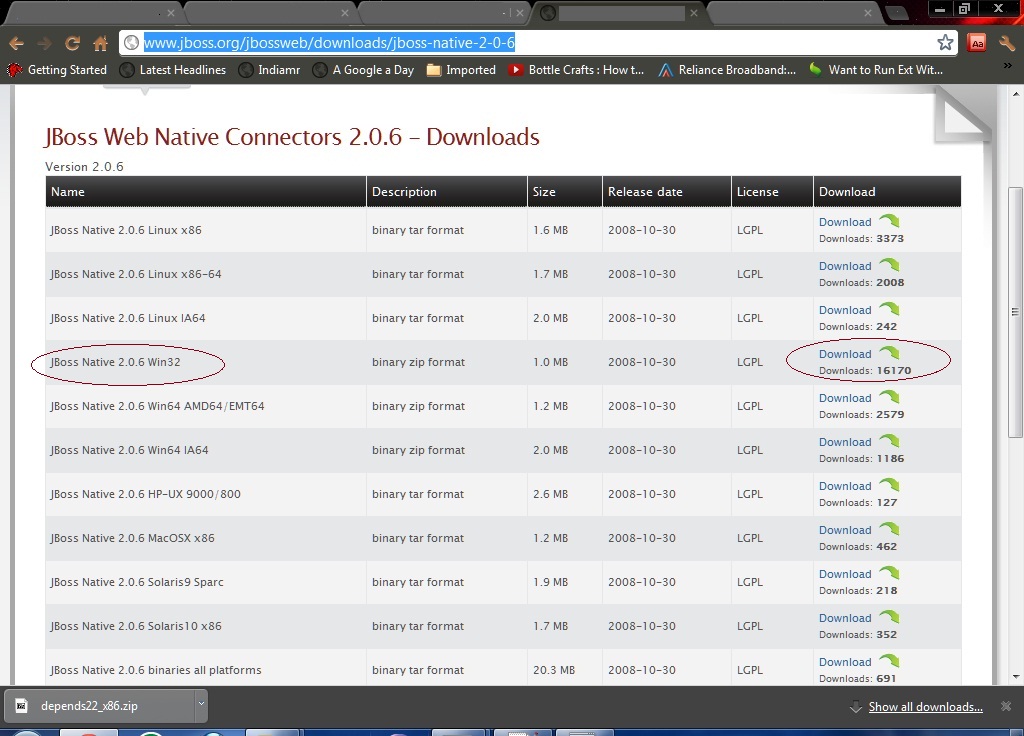The width and height of the screenshot is (1024, 736).
Task: Click the green arrow beside Win32 download
Action: 889,353
